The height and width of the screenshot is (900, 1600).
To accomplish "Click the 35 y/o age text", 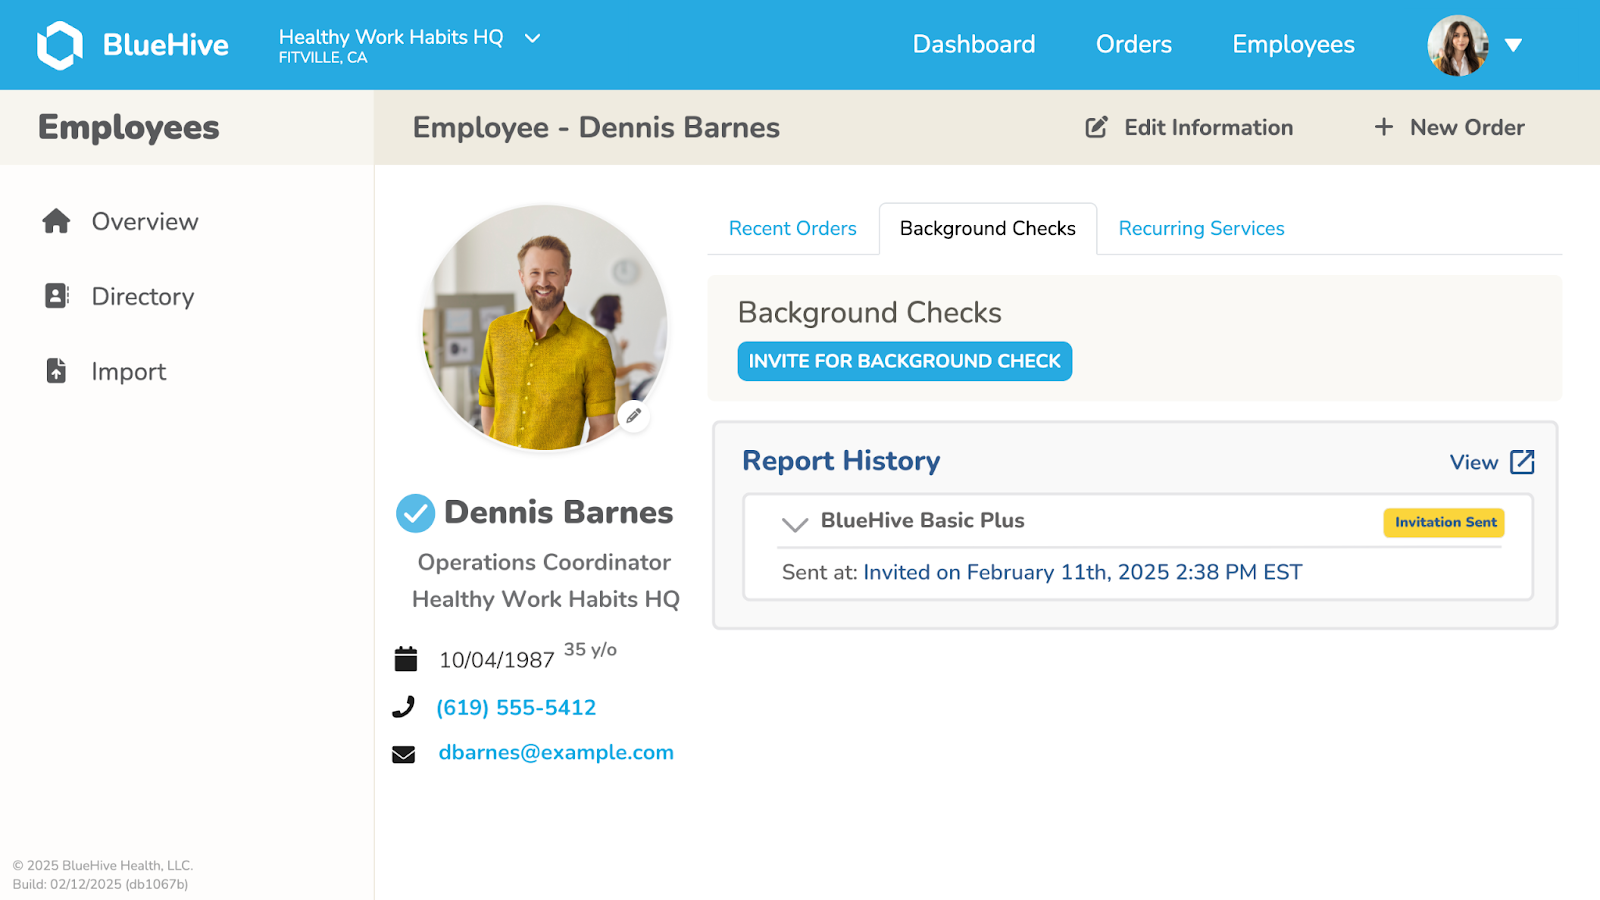I will click(x=590, y=650).
